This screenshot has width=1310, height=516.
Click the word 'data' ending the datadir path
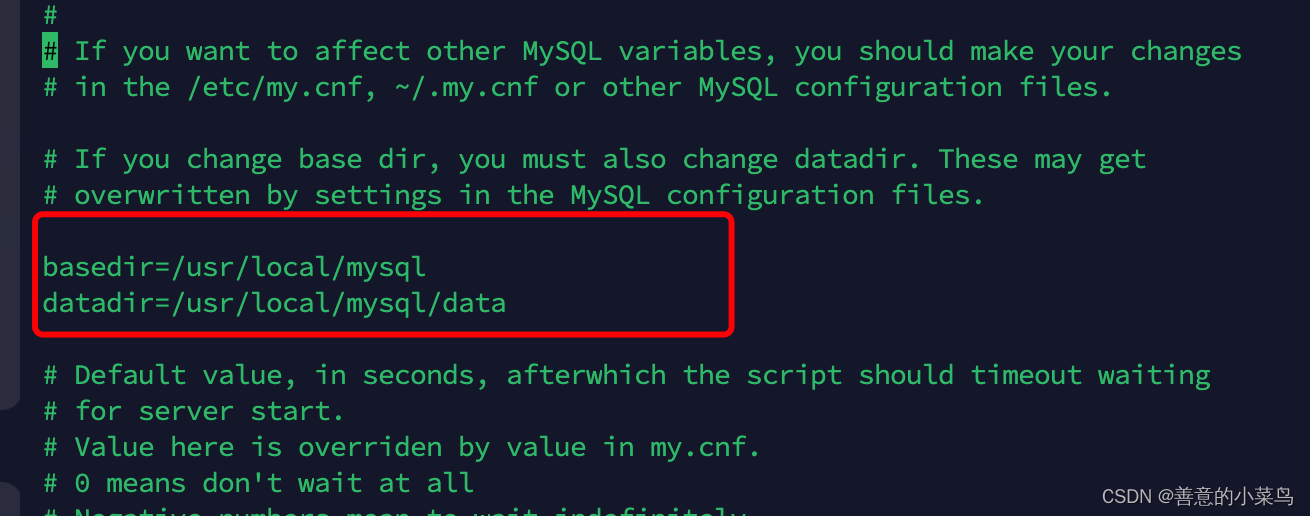click(474, 302)
